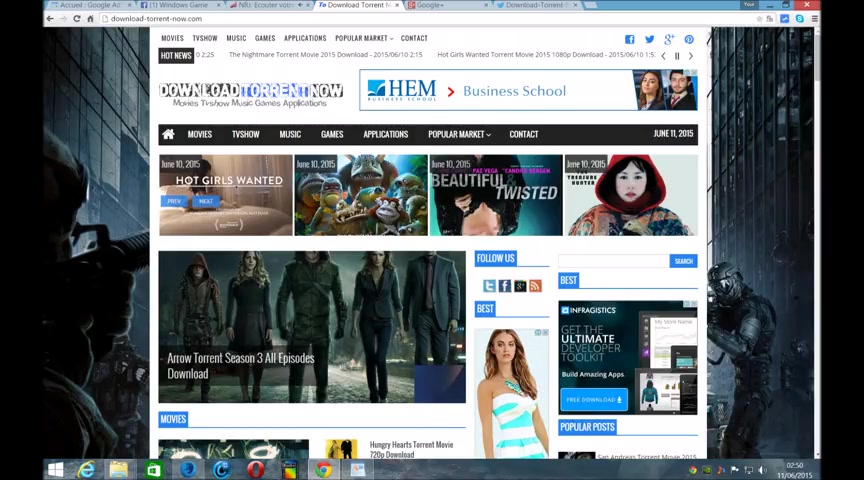The height and width of the screenshot is (480, 864).
Task: Click the Skype extension icon in toolbar
Action: [x=800, y=19]
